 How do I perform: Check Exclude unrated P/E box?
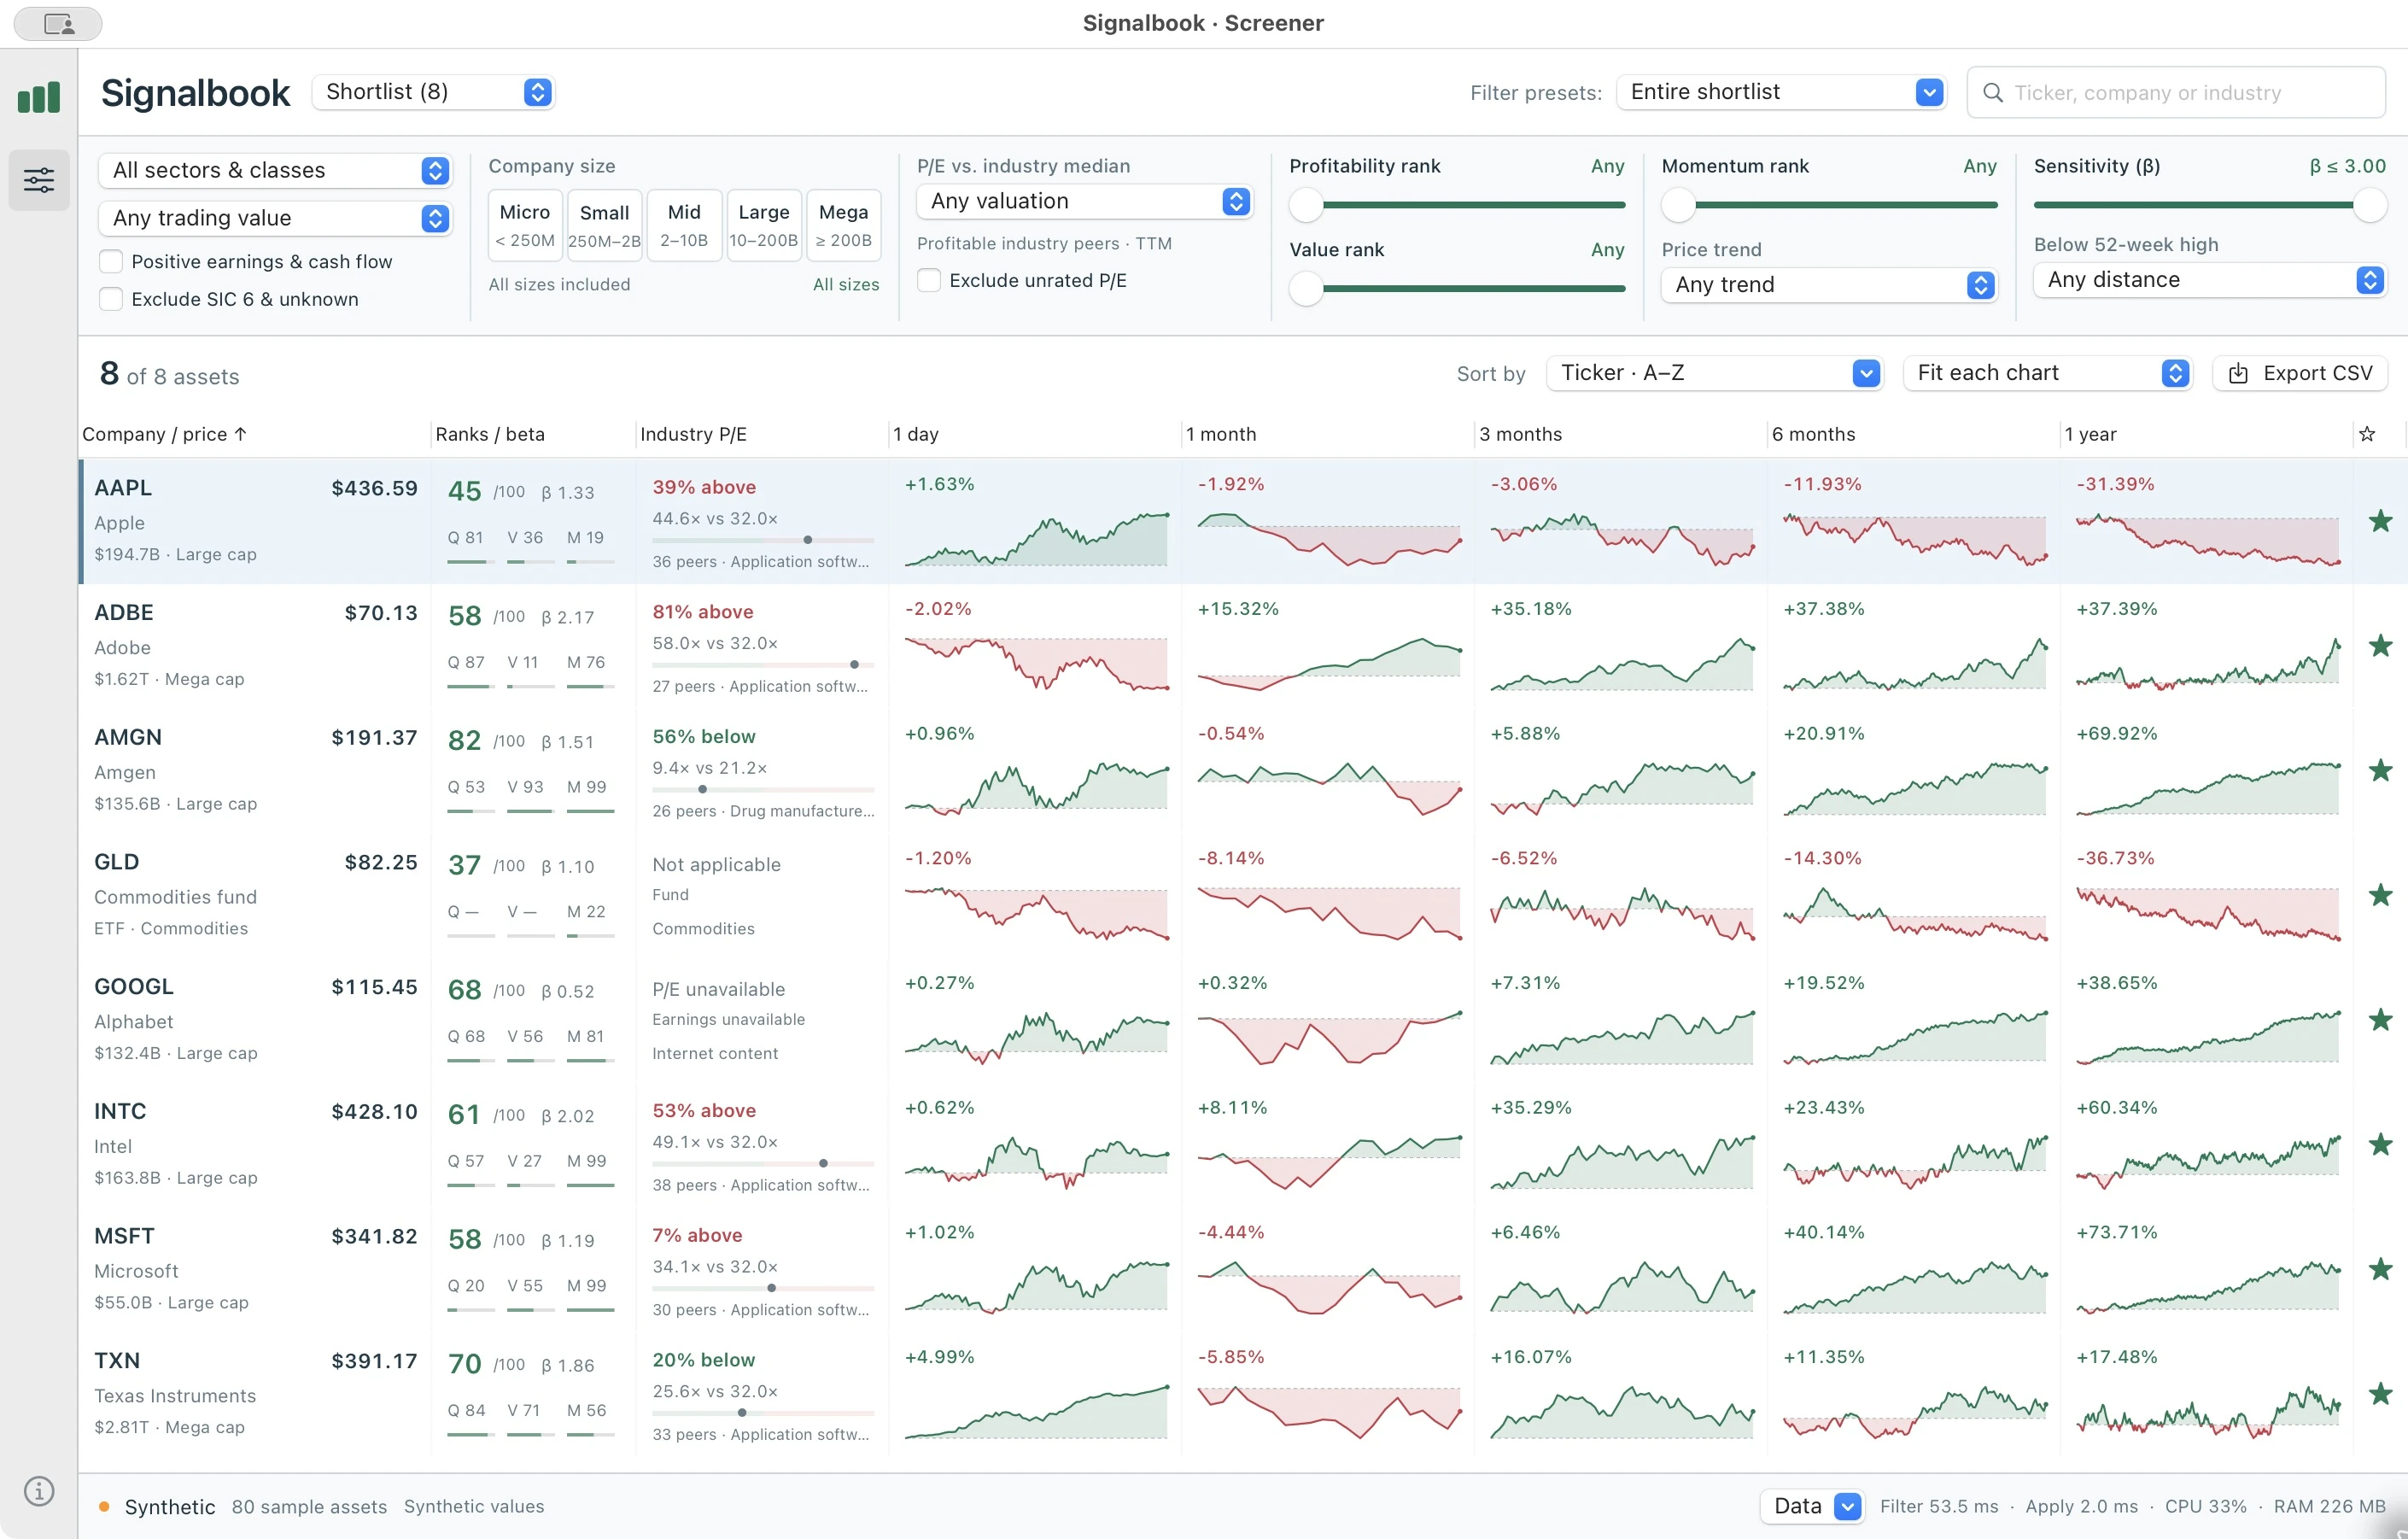click(x=929, y=281)
